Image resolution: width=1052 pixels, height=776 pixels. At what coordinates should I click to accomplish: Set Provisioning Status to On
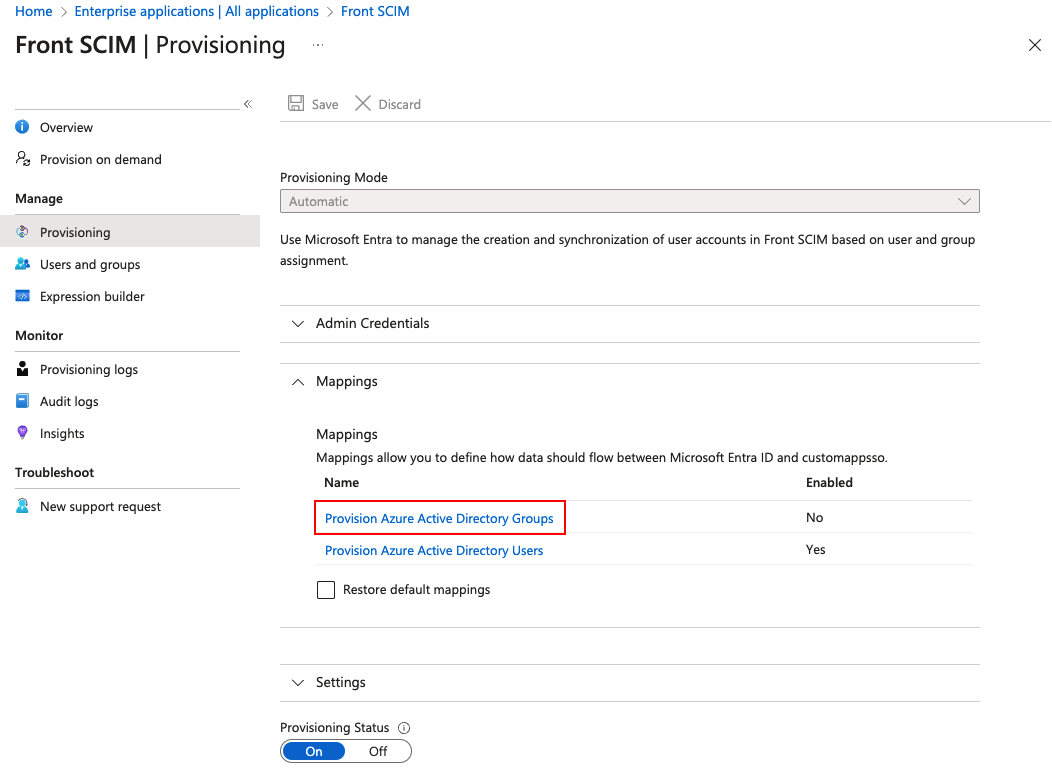(x=314, y=751)
